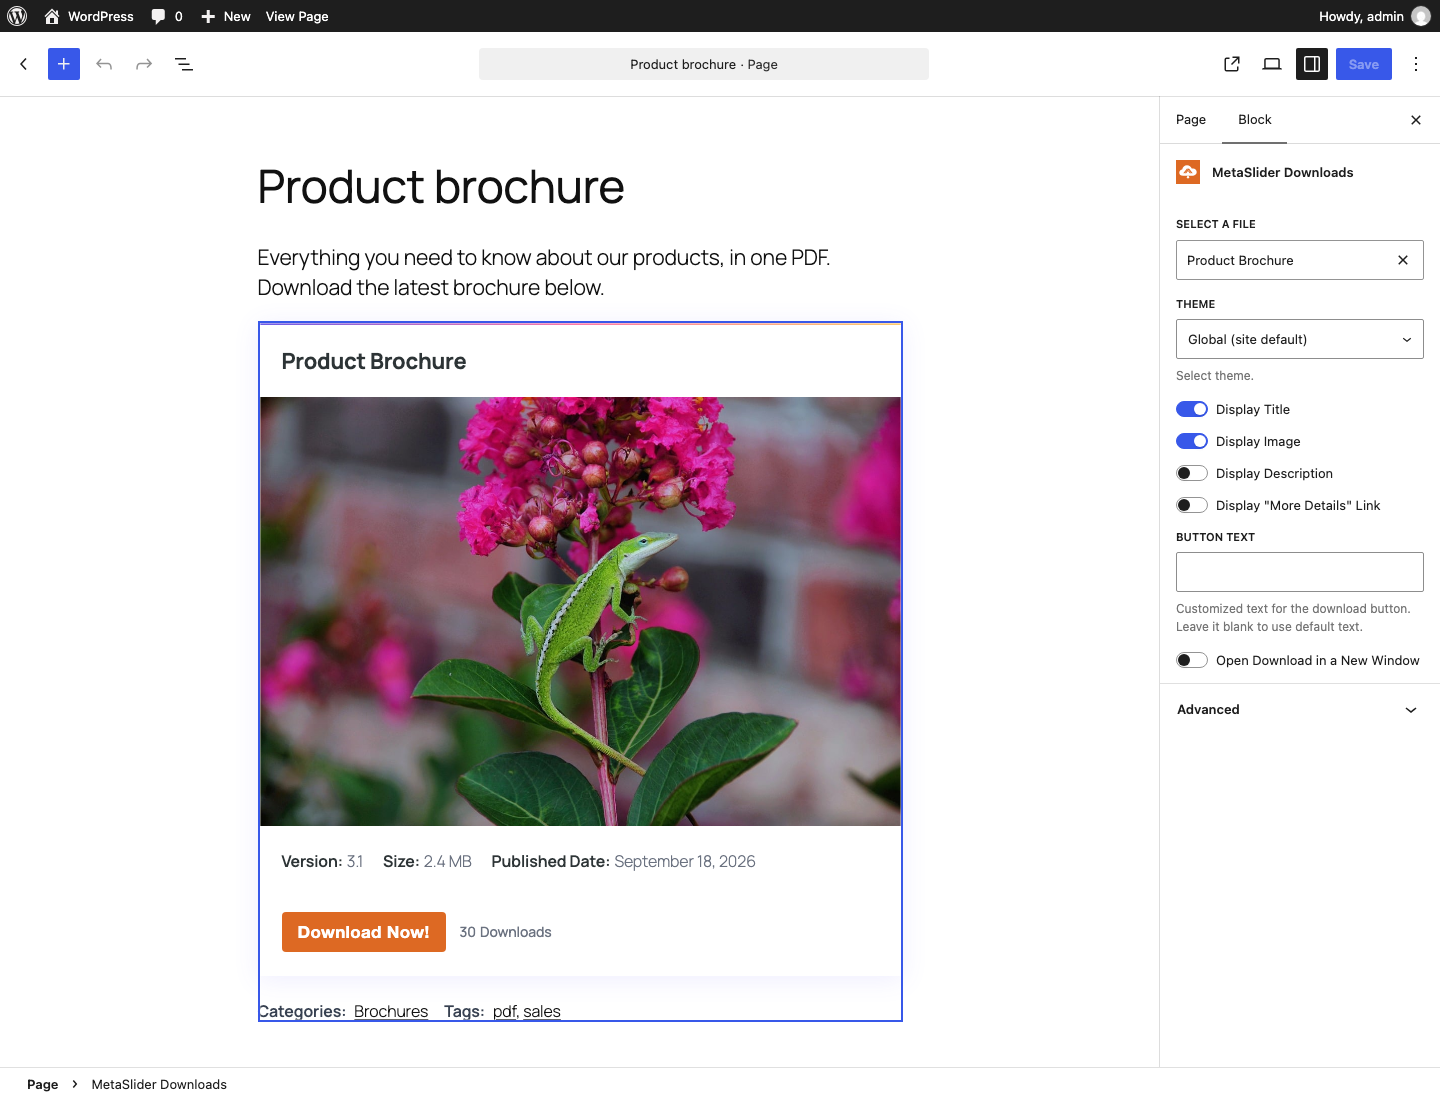Toggle the block inserter plus button
Image resolution: width=1440 pixels, height=1100 pixels.
click(64, 64)
